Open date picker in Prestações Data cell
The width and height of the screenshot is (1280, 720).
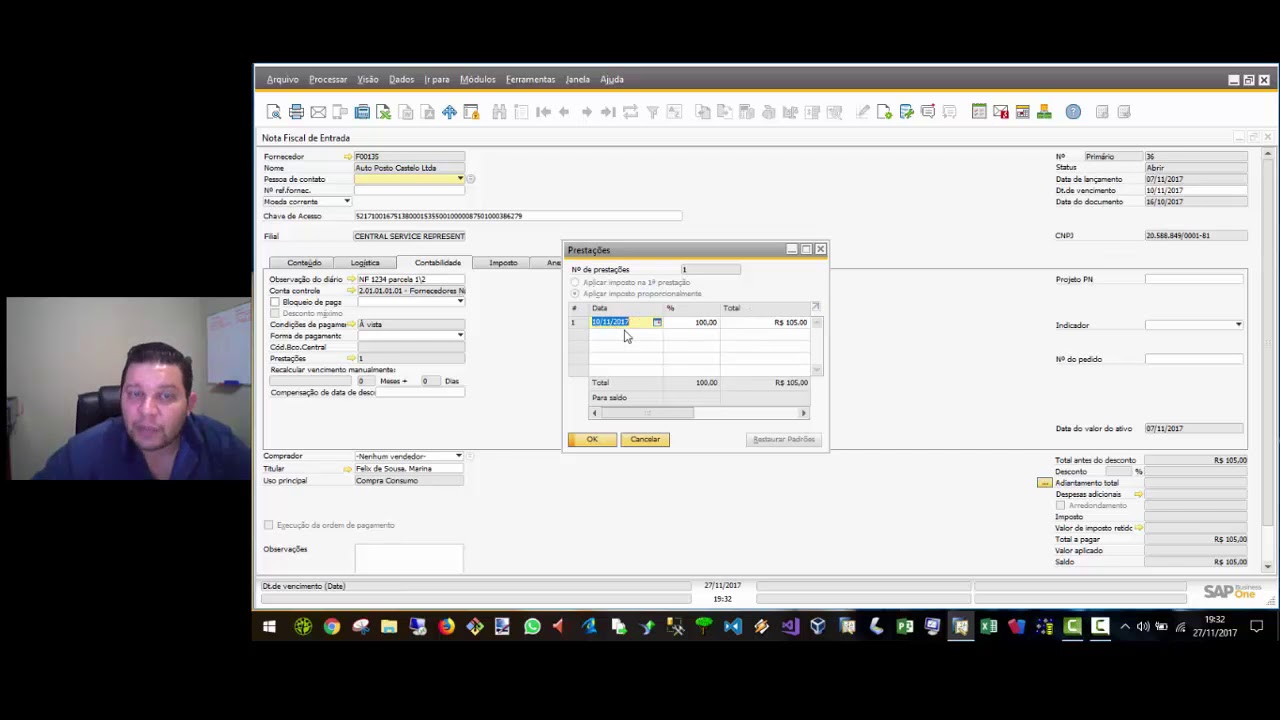coord(657,322)
